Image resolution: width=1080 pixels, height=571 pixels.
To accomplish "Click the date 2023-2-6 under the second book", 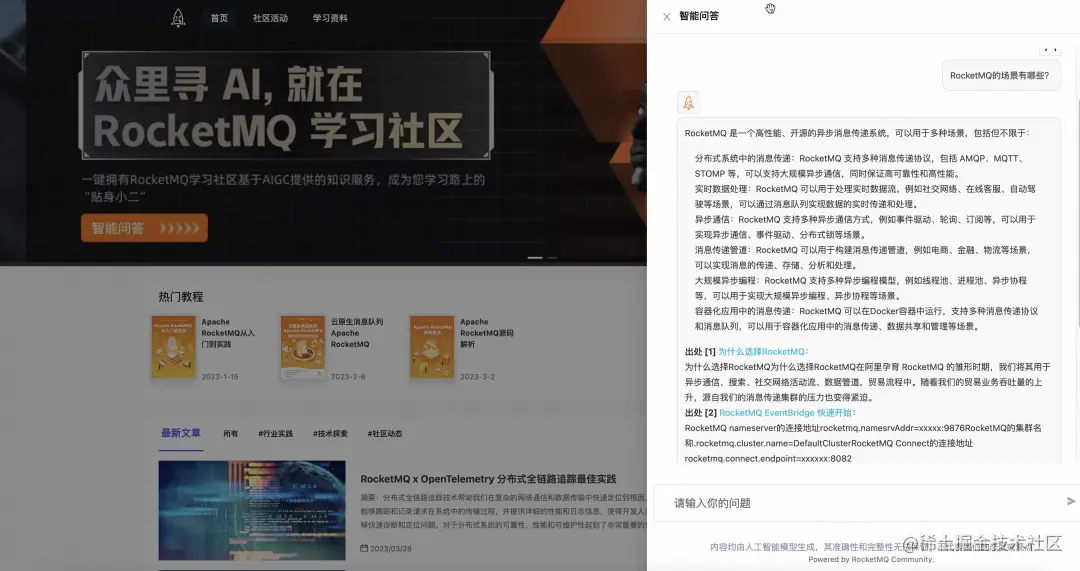I will [348, 377].
